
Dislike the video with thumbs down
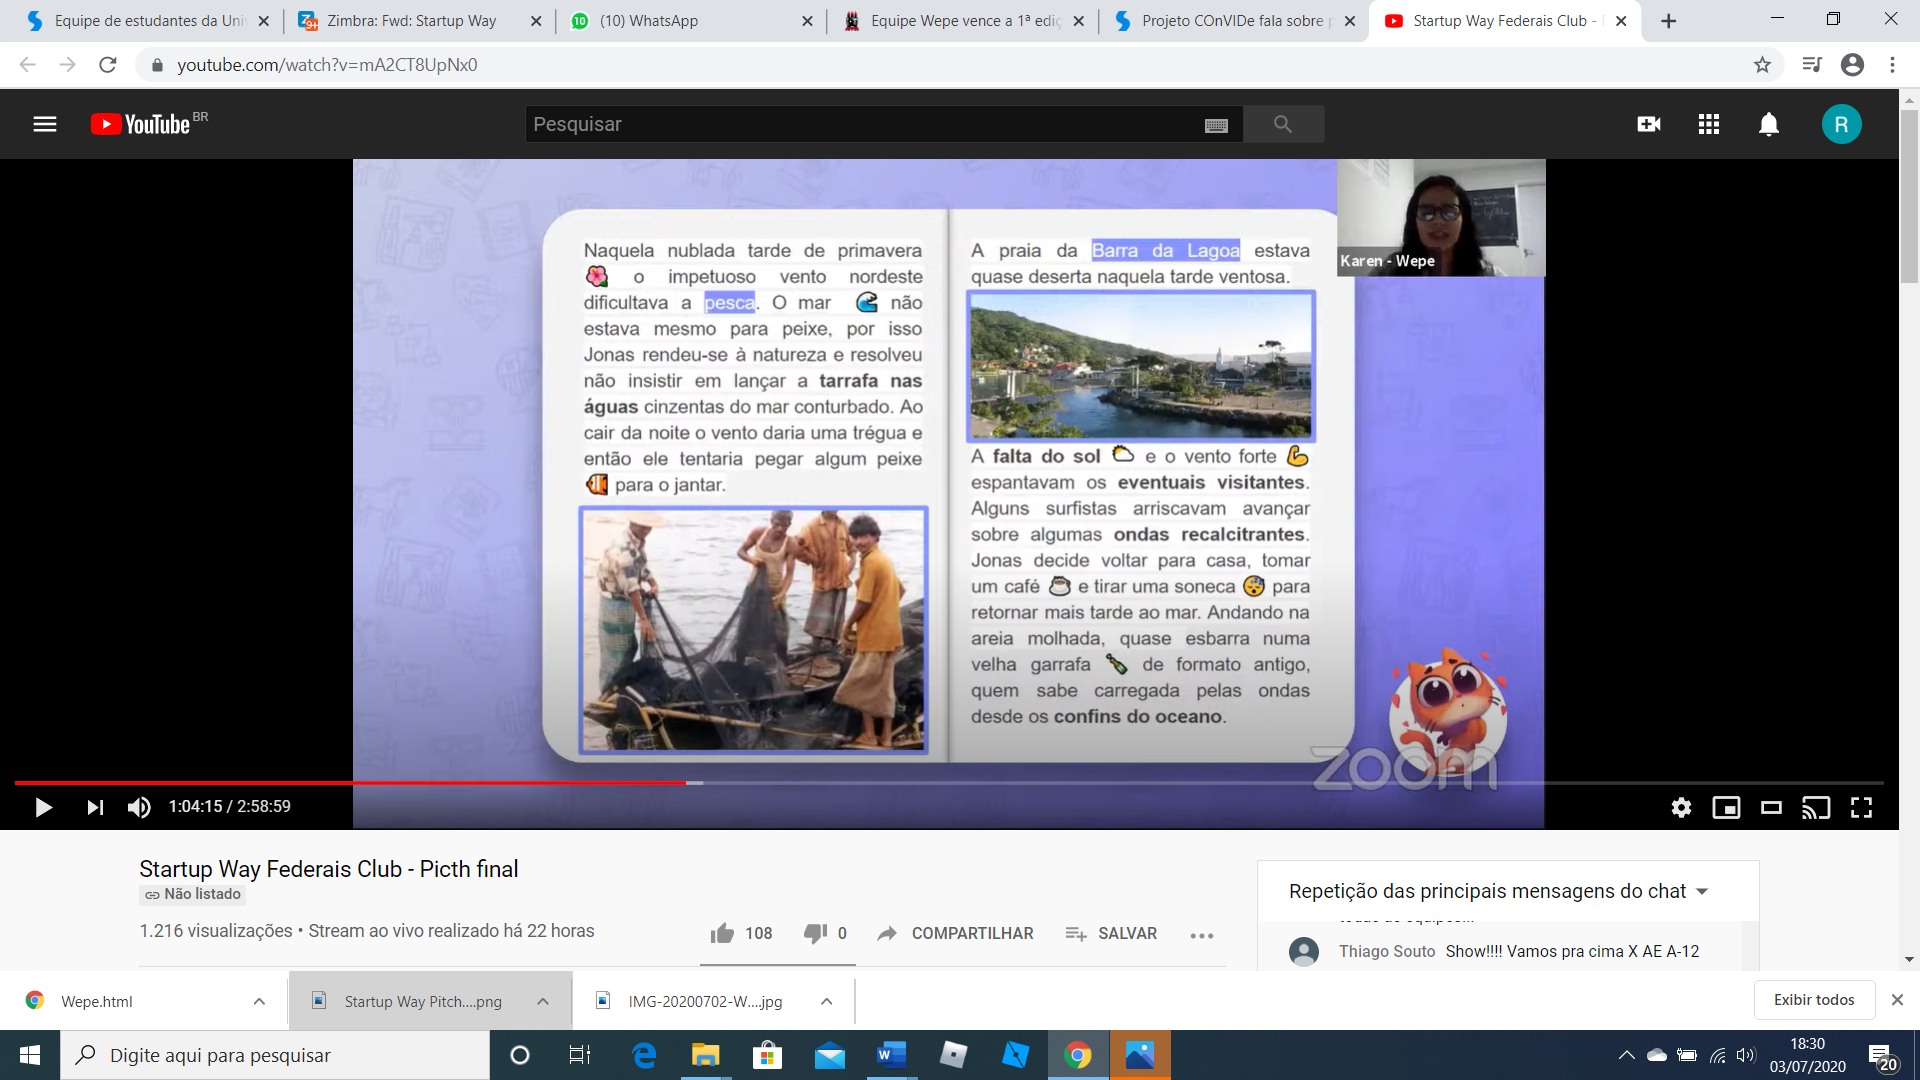coord(815,933)
